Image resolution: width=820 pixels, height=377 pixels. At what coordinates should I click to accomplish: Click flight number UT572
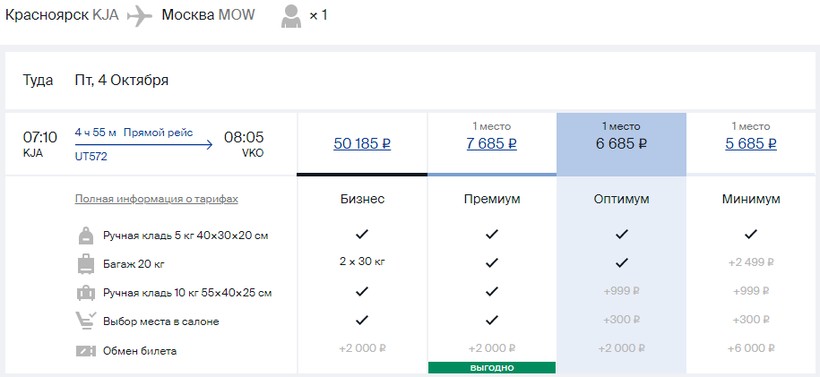[91, 156]
